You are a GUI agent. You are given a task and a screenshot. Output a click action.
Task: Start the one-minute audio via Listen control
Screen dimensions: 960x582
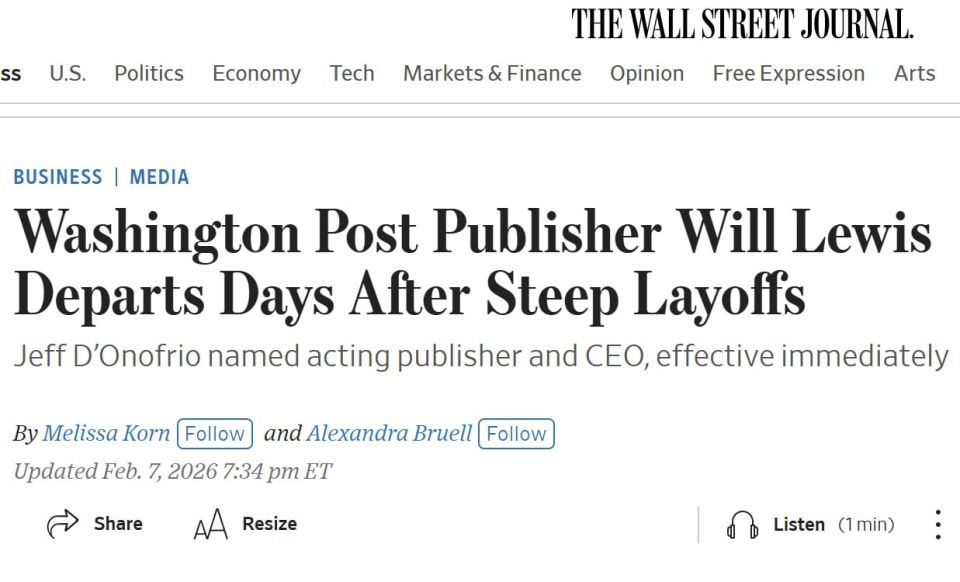click(x=795, y=524)
